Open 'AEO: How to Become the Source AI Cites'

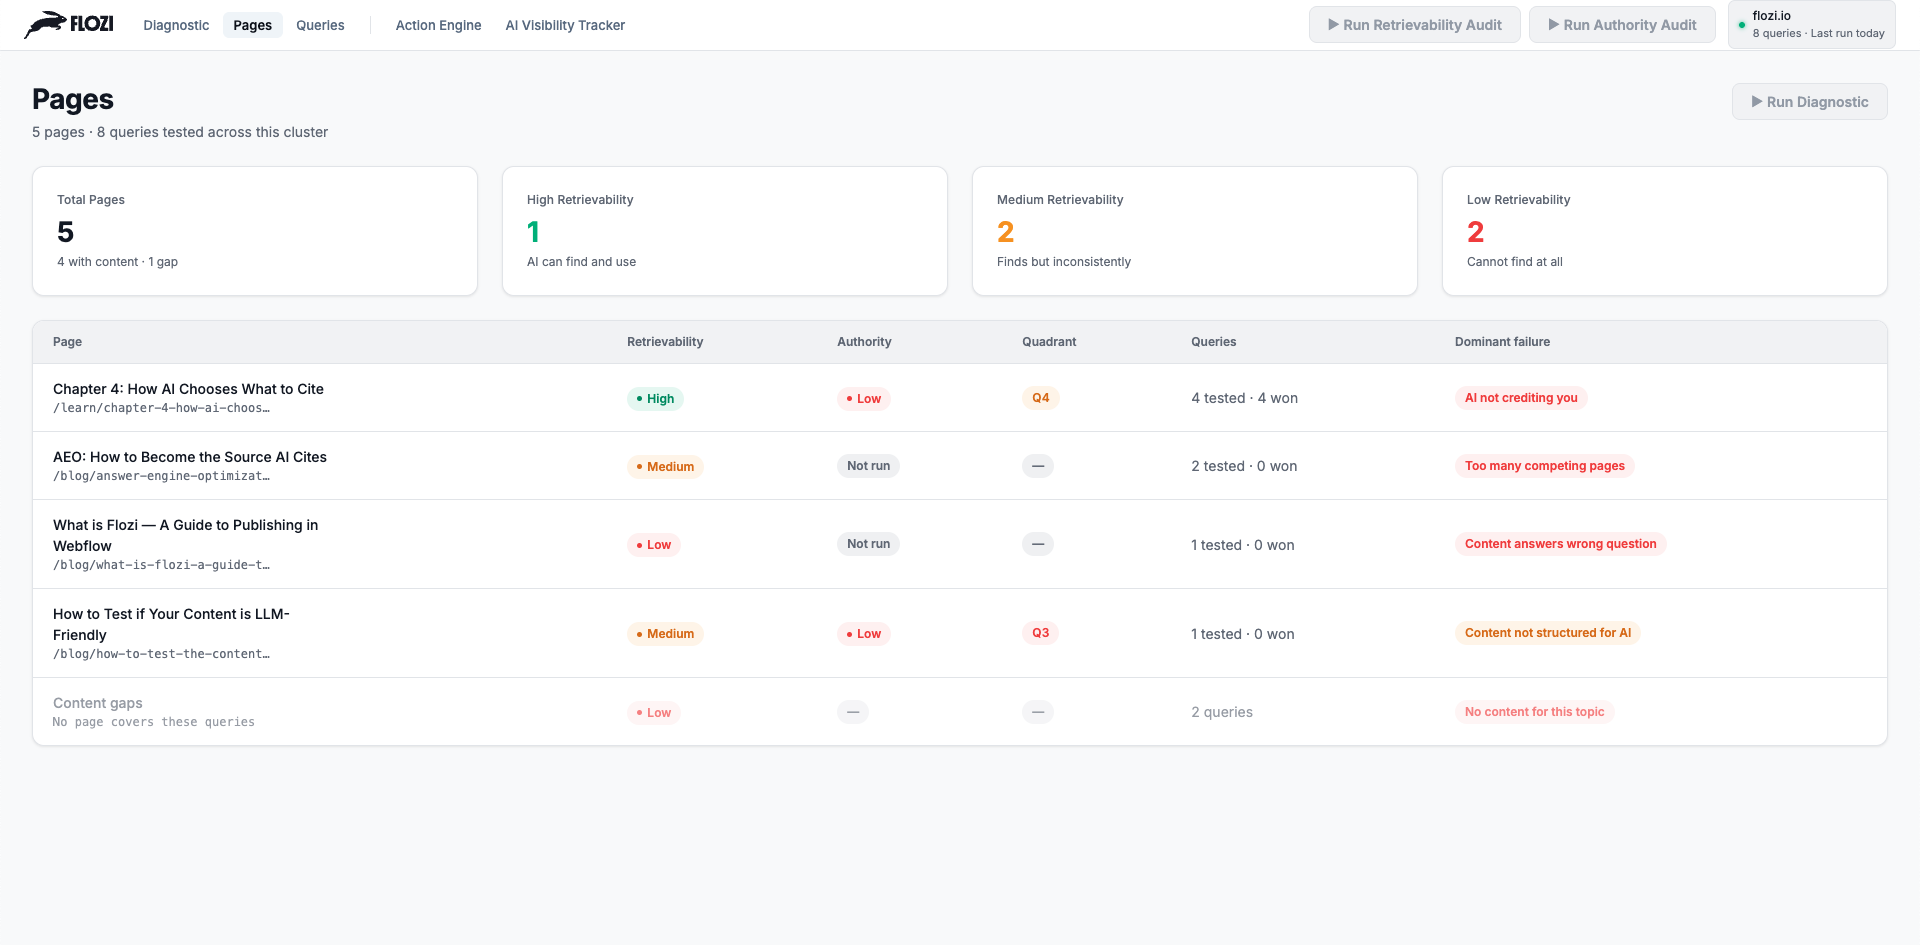[x=190, y=457]
